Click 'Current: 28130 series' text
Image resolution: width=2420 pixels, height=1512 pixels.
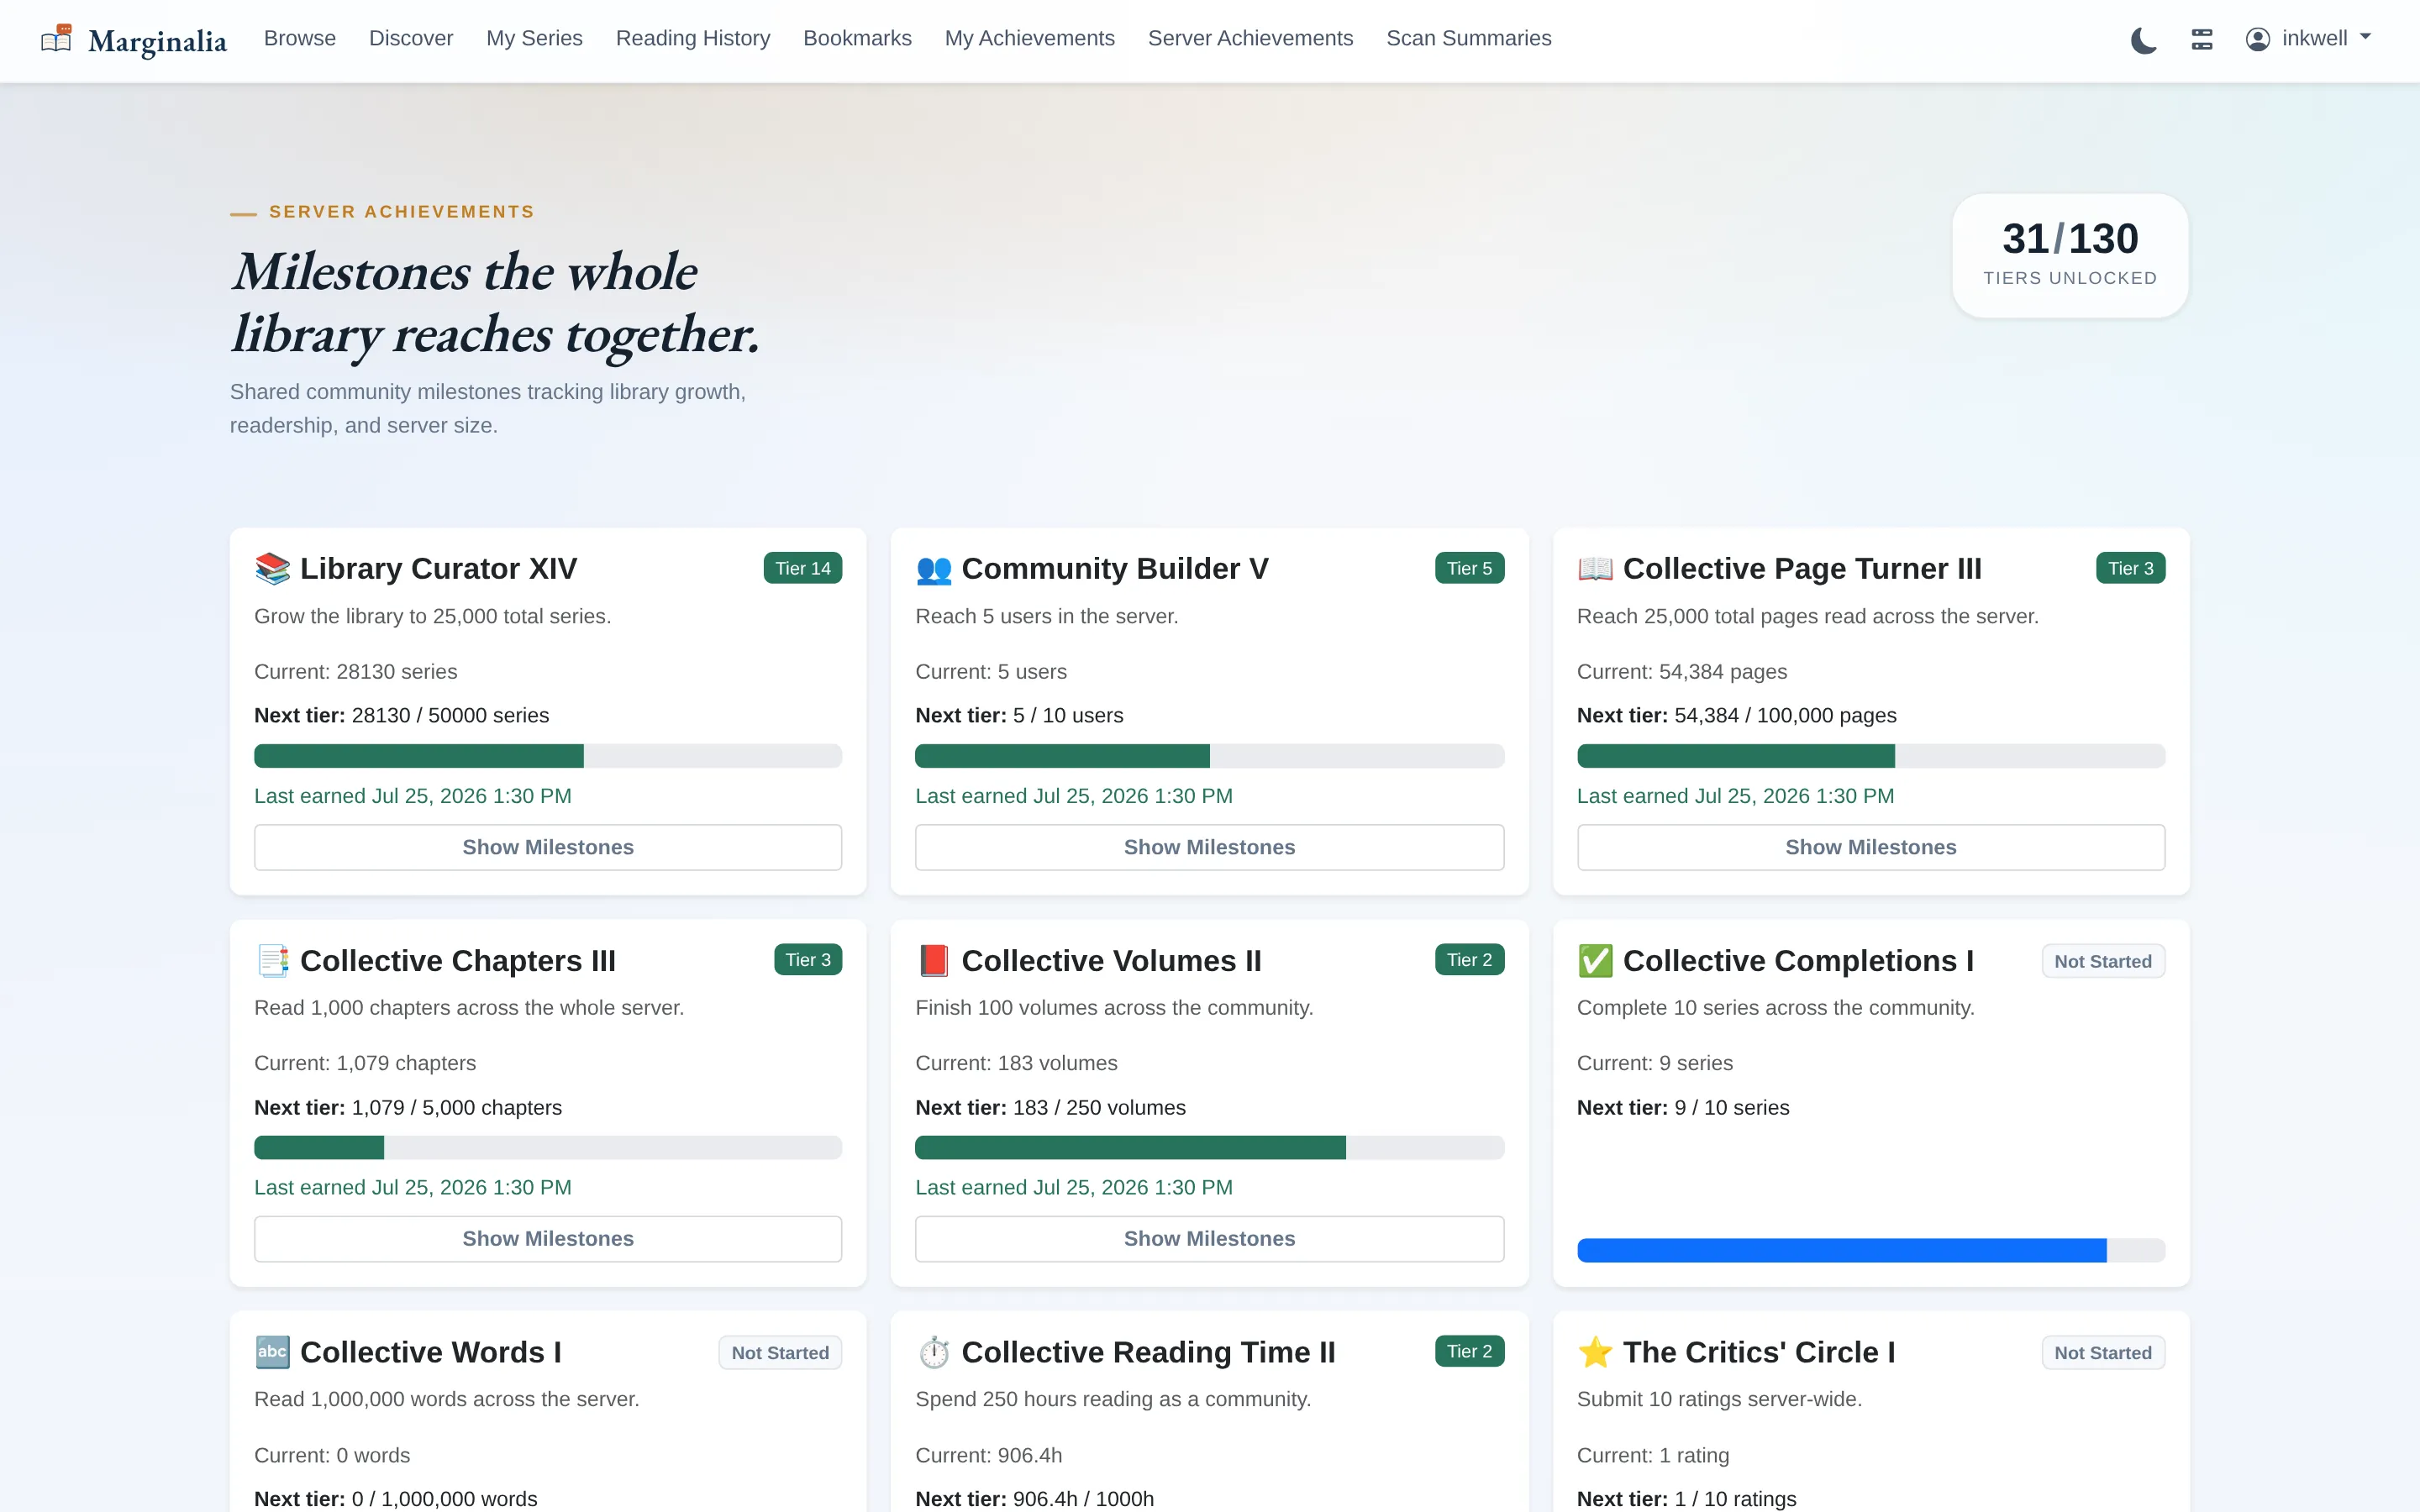[355, 672]
